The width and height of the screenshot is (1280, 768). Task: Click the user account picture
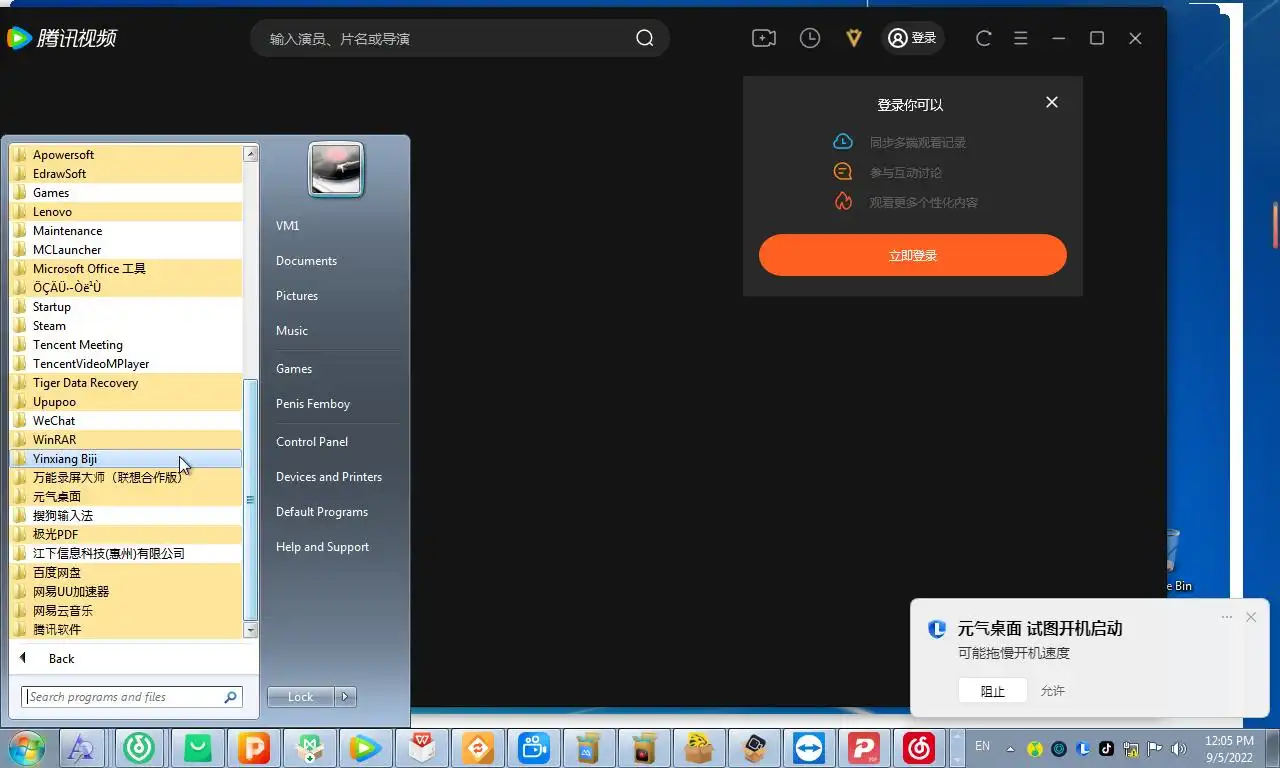(336, 169)
